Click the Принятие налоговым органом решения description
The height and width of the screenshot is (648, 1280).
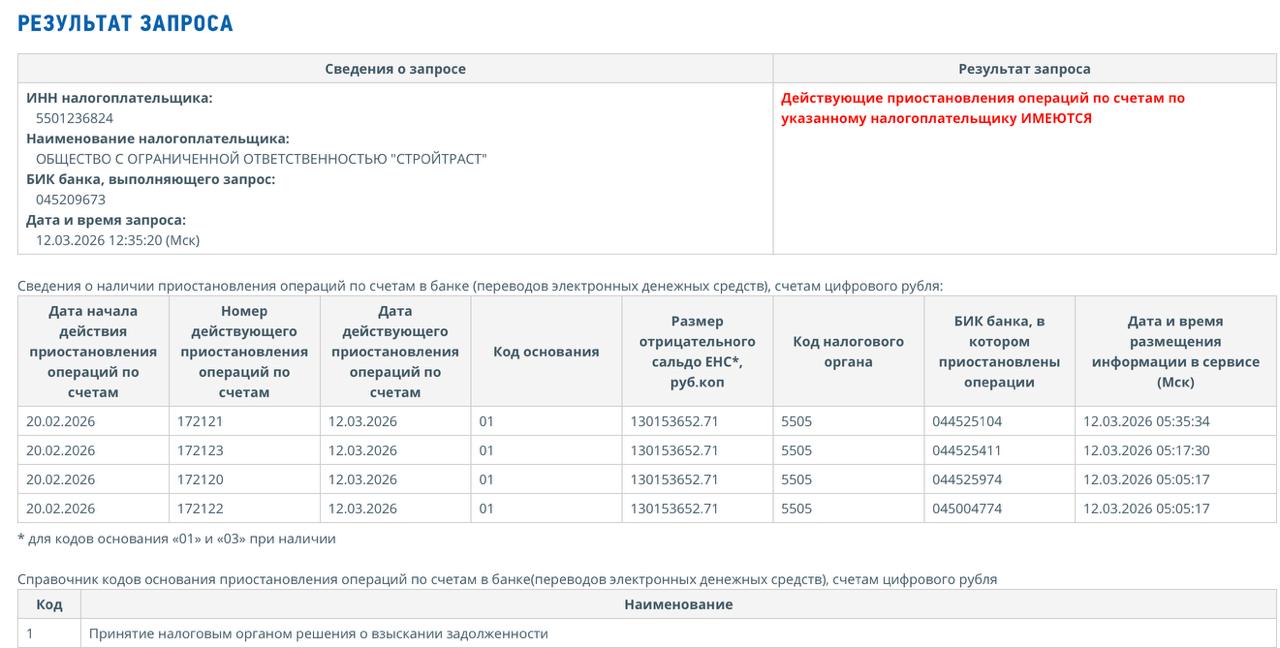[x=318, y=633]
